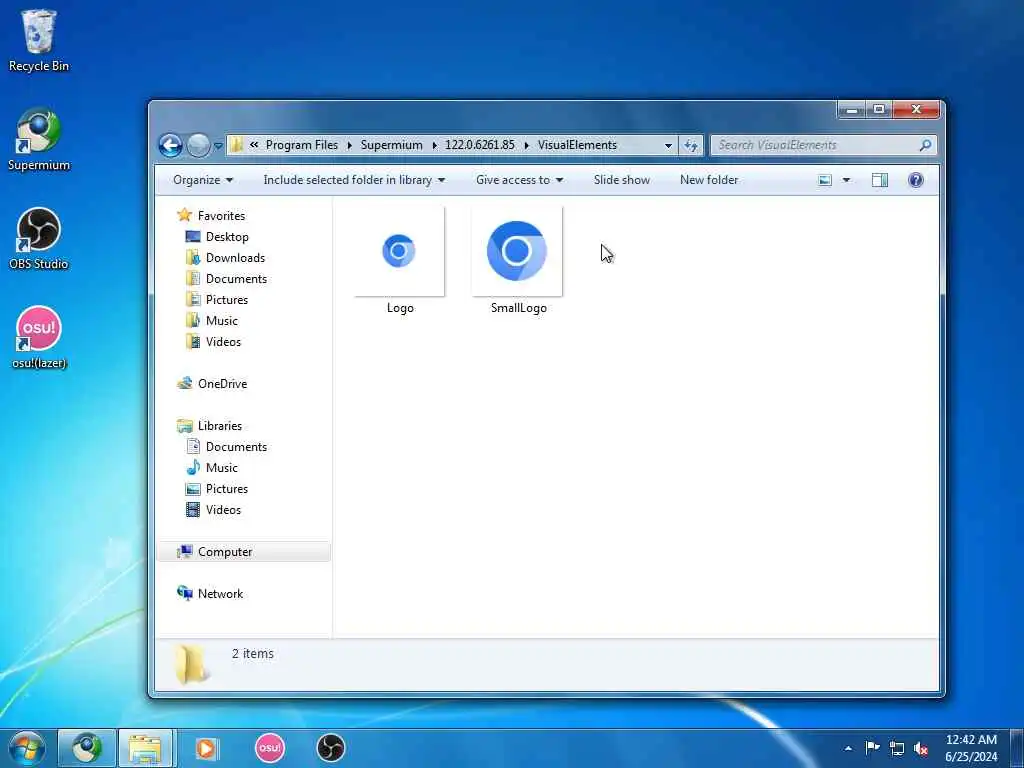Screen dimensions: 1024x768
Task: Select Favorites in navigation pane
Action: click(x=212, y=216)
